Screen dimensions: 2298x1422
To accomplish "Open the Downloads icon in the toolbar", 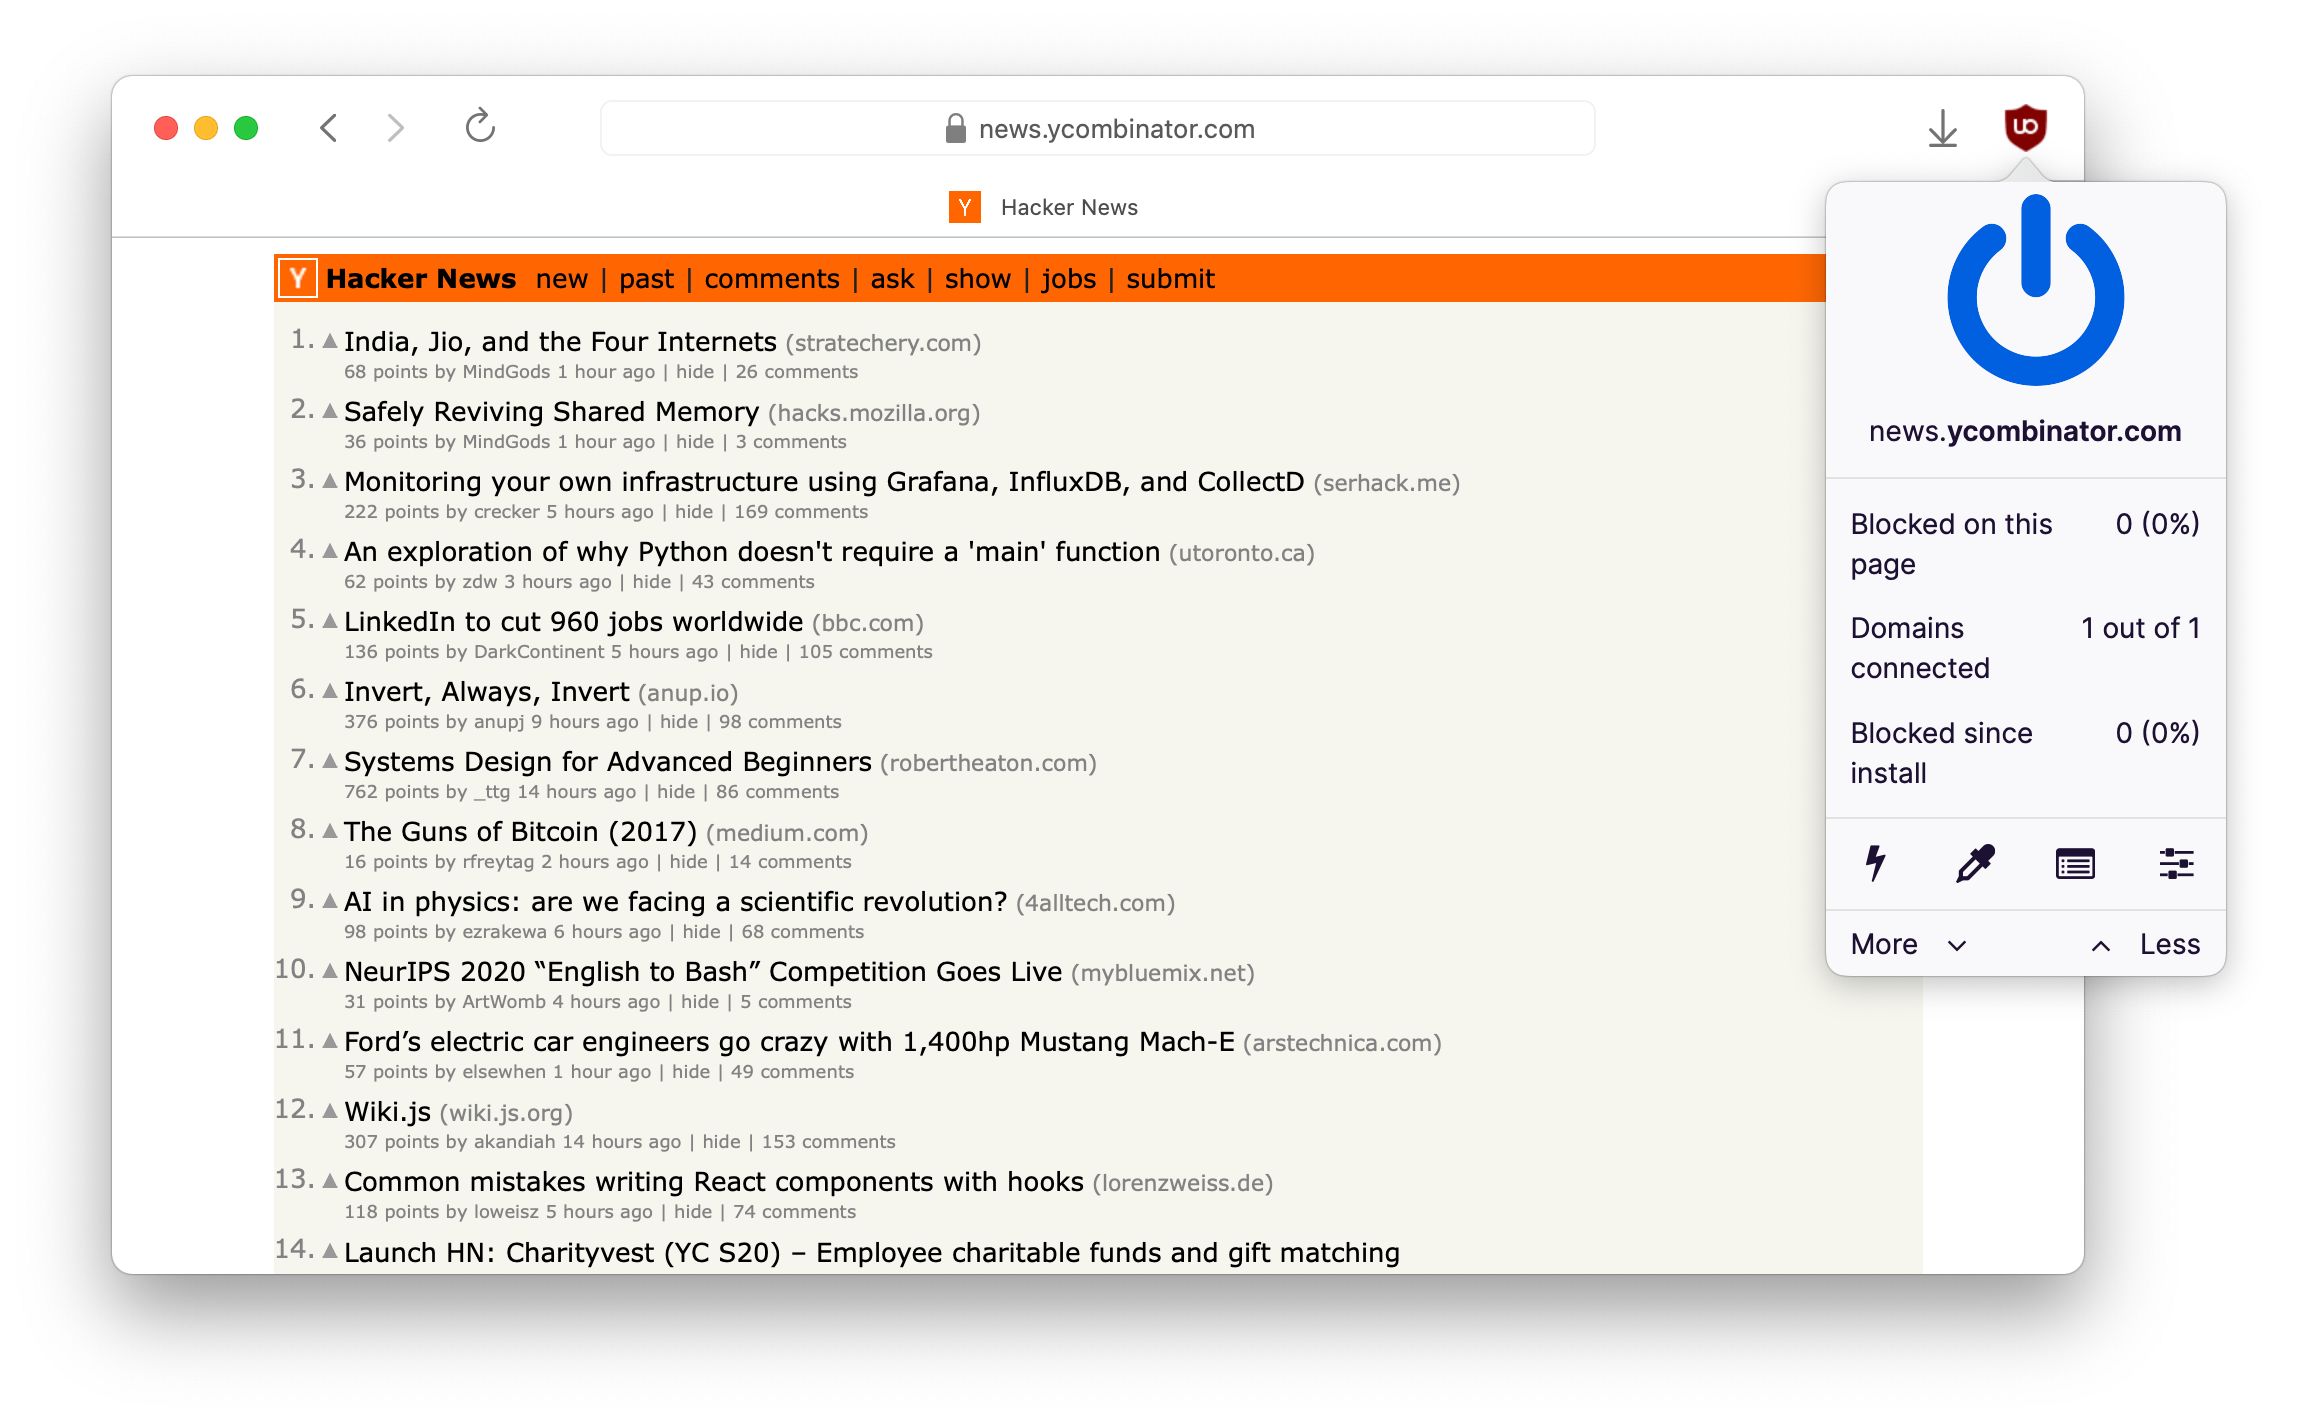I will click(x=1941, y=128).
